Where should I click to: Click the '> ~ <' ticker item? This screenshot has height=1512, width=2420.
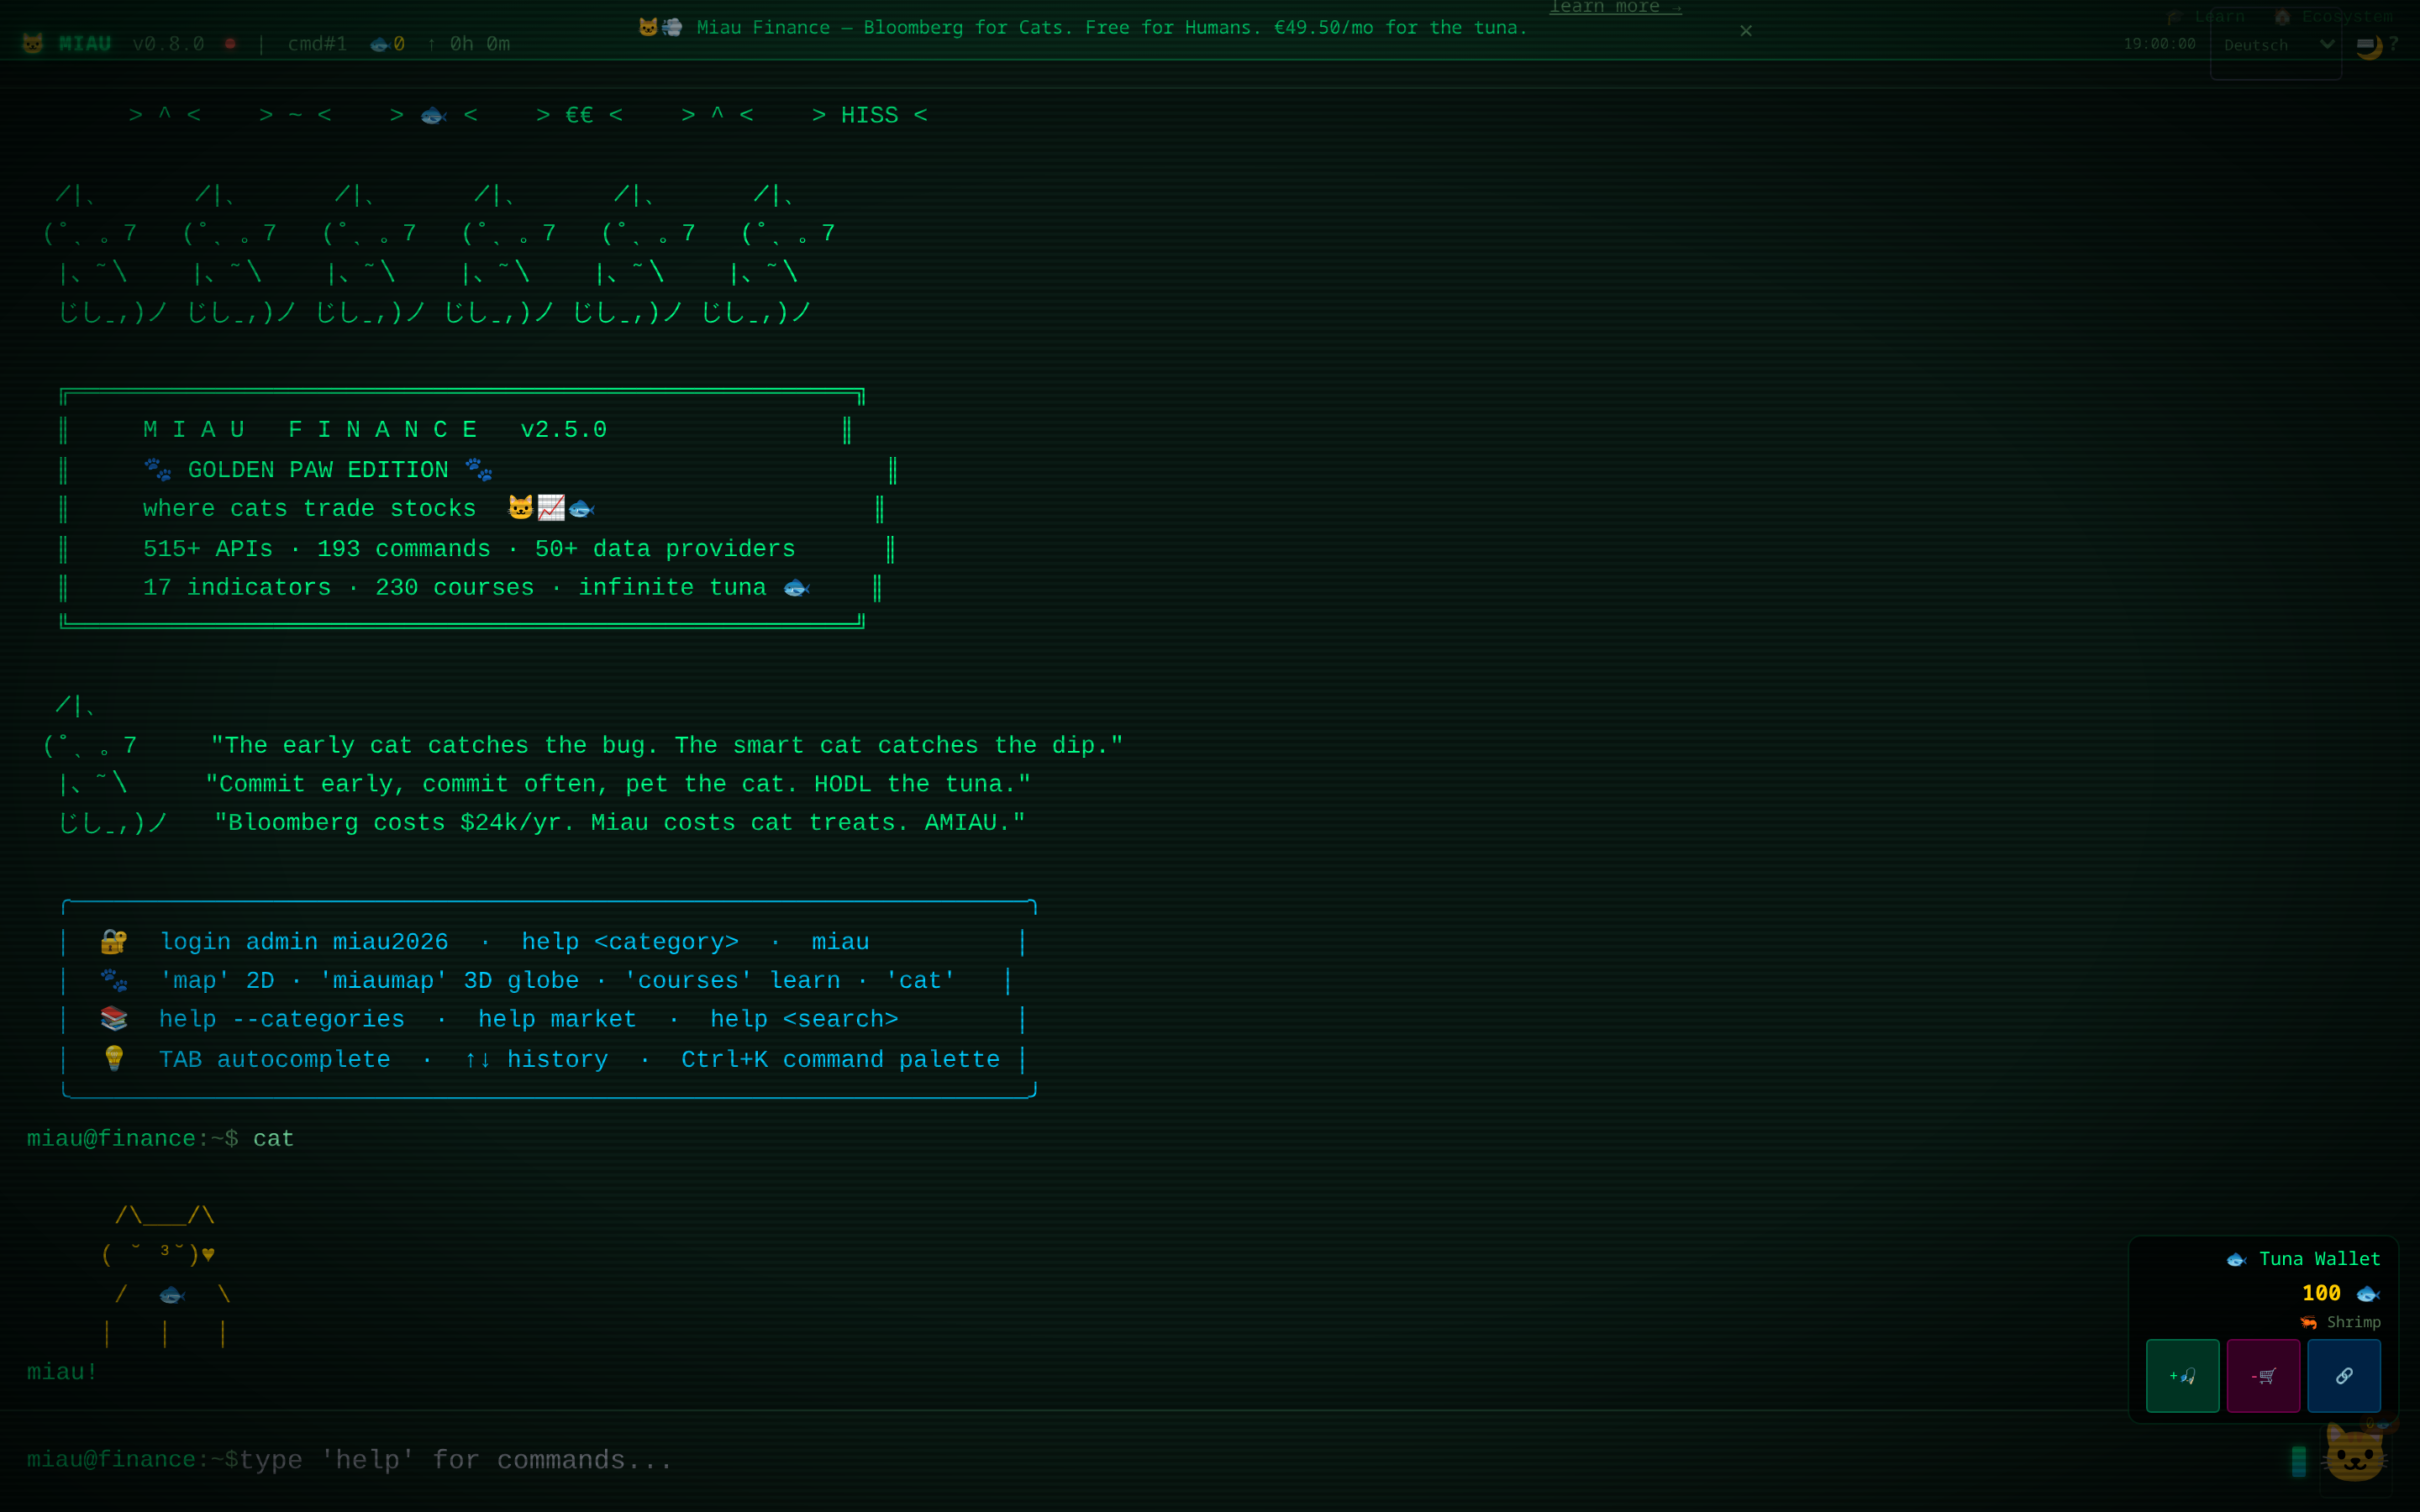click(295, 116)
